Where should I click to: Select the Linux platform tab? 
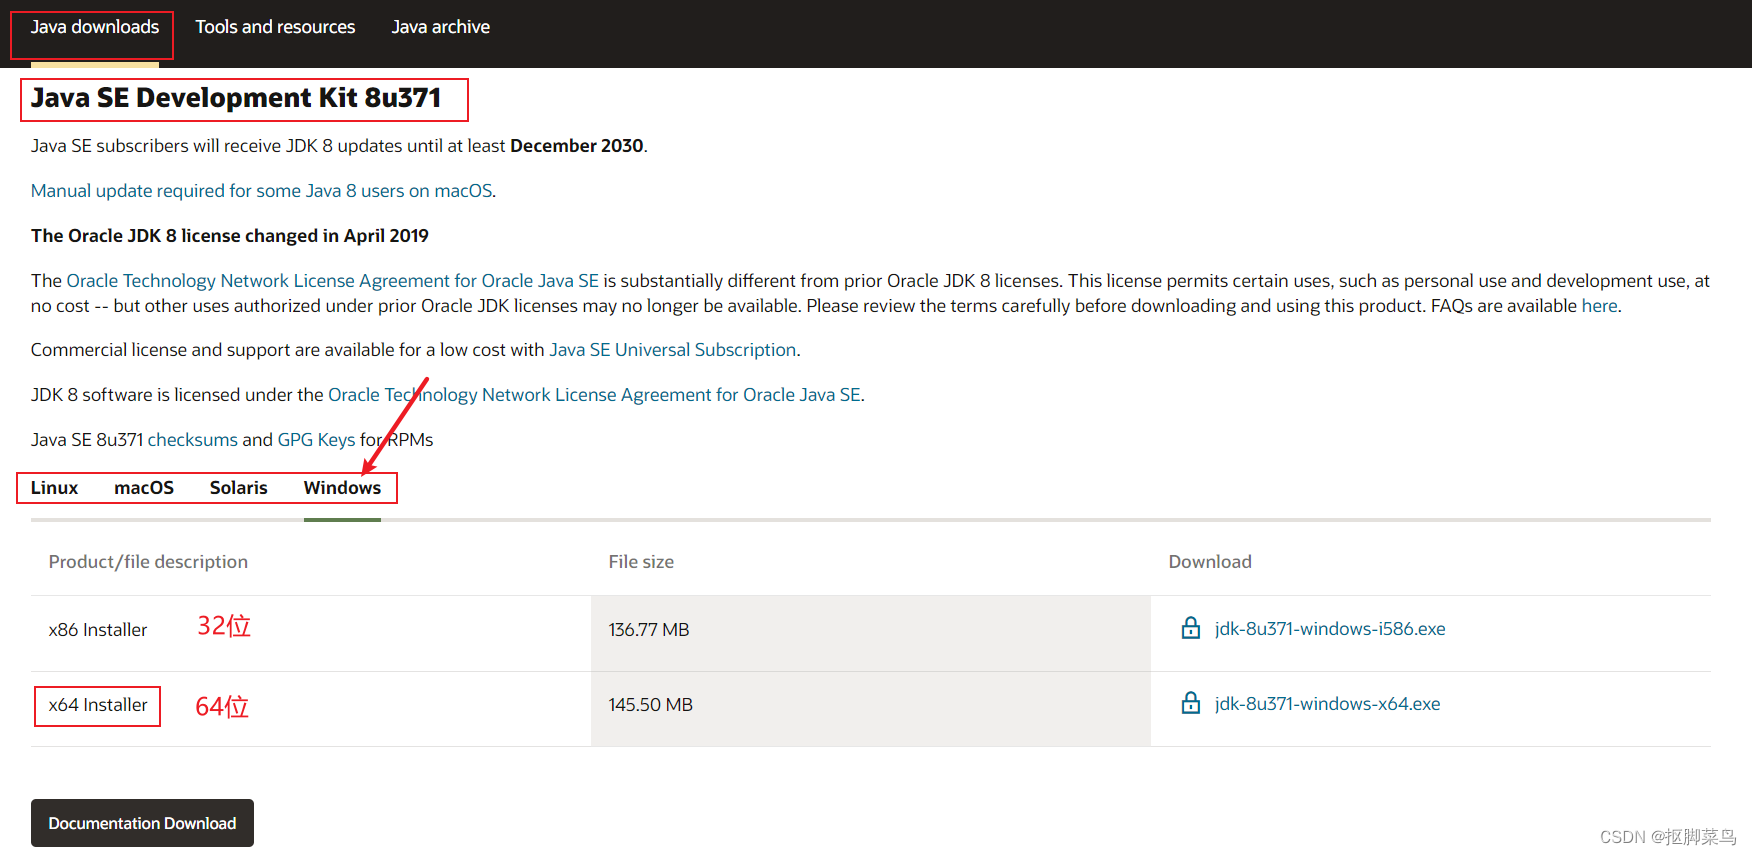pos(54,488)
